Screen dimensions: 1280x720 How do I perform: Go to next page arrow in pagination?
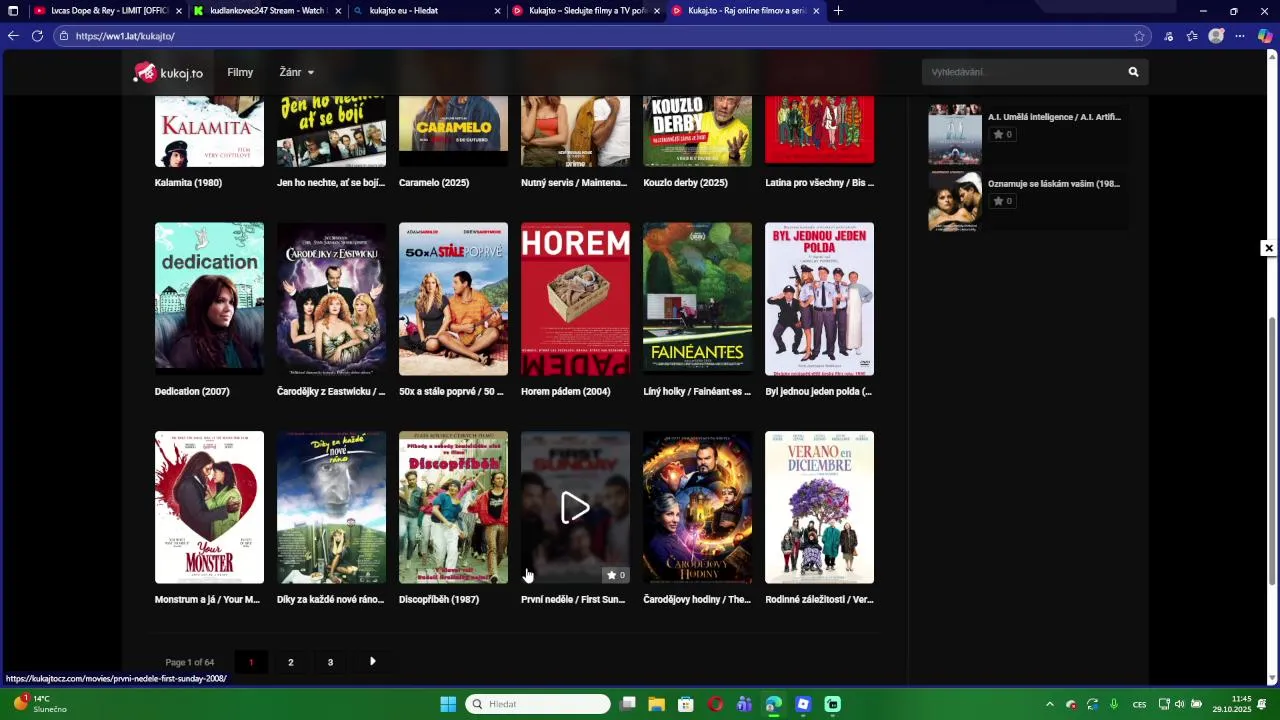(x=372, y=661)
